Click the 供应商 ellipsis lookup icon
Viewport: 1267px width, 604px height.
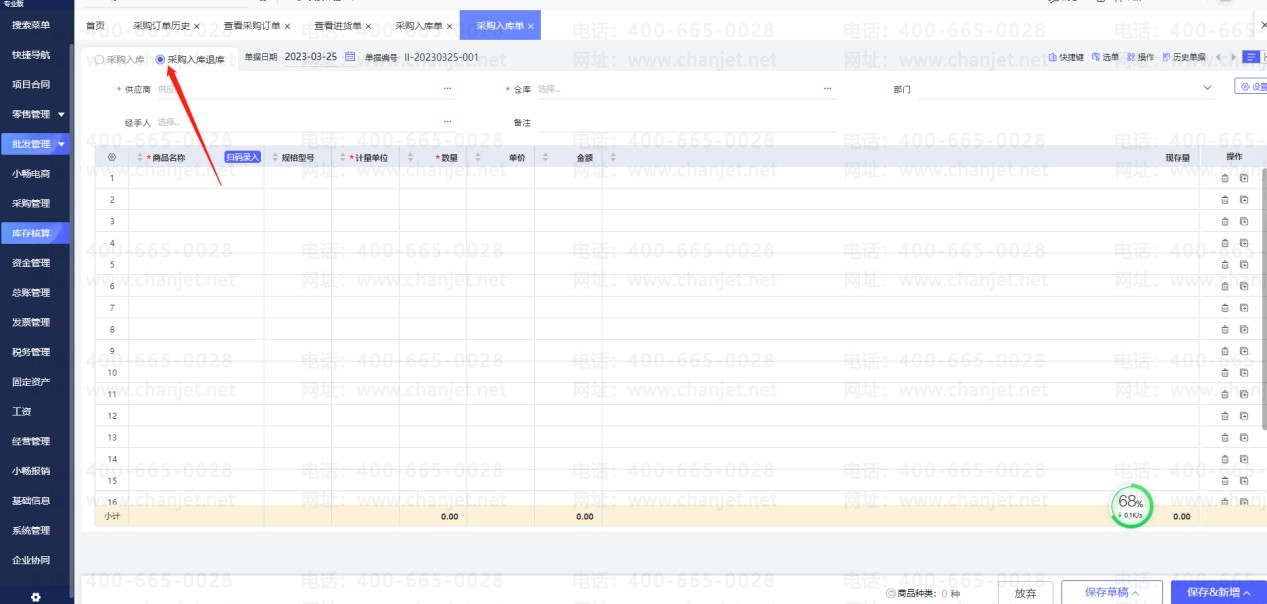[447, 89]
